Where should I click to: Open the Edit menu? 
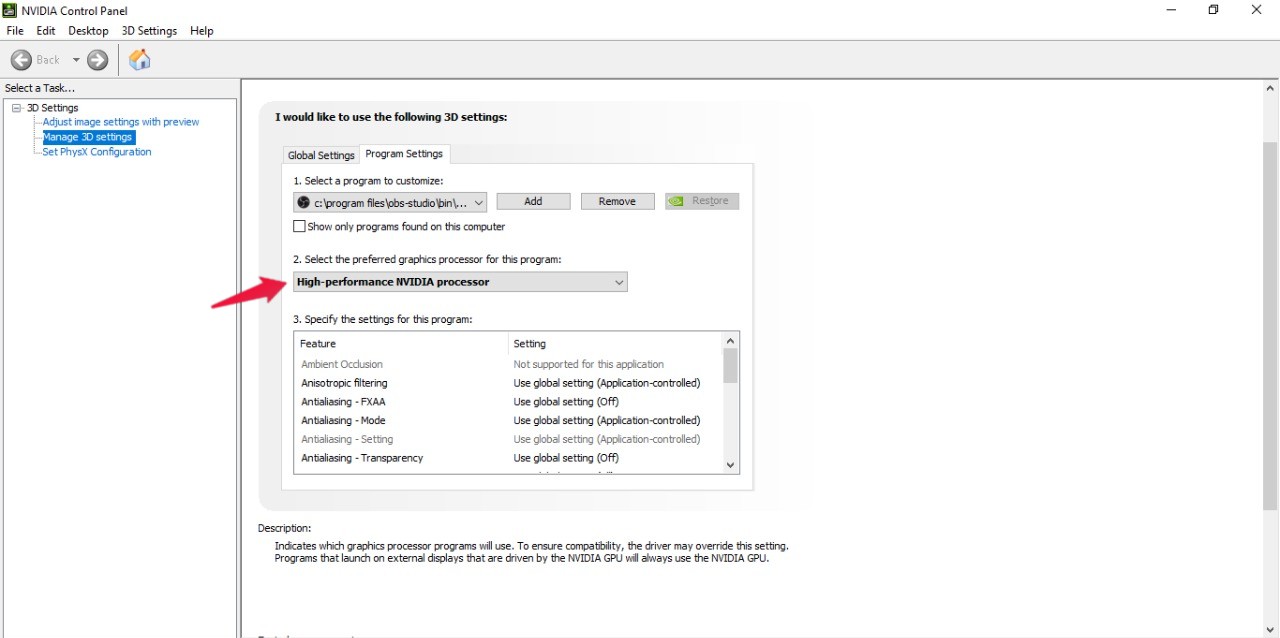point(46,31)
